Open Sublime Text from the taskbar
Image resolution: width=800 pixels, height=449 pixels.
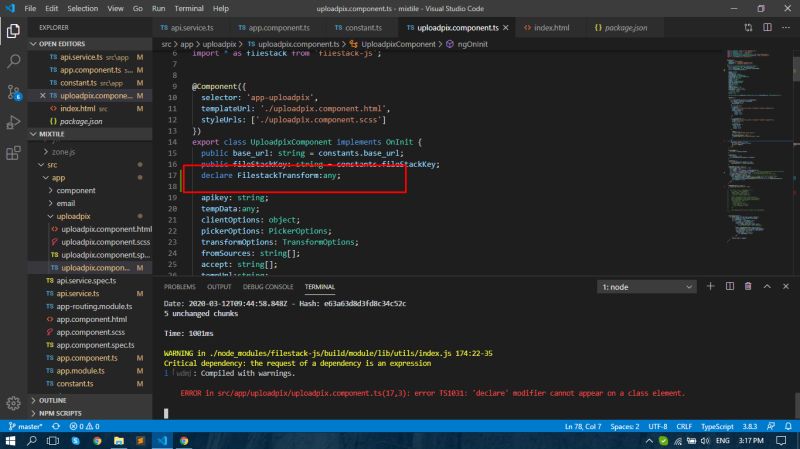click(x=140, y=440)
